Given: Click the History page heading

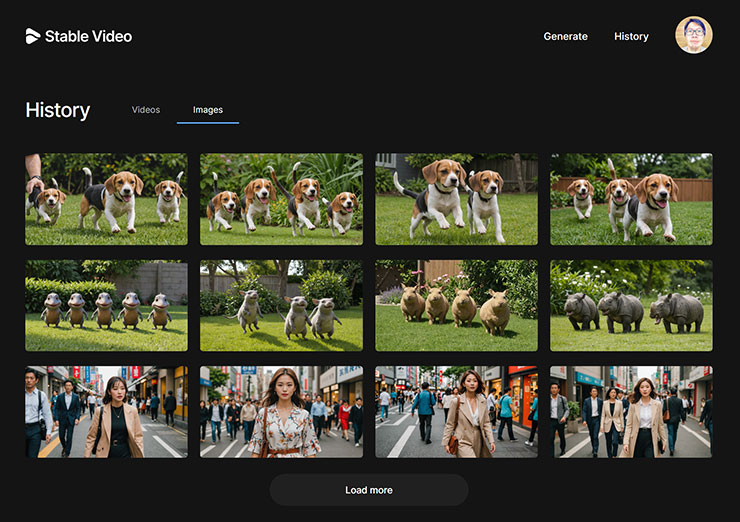Looking at the screenshot, I should pyautogui.click(x=58, y=110).
